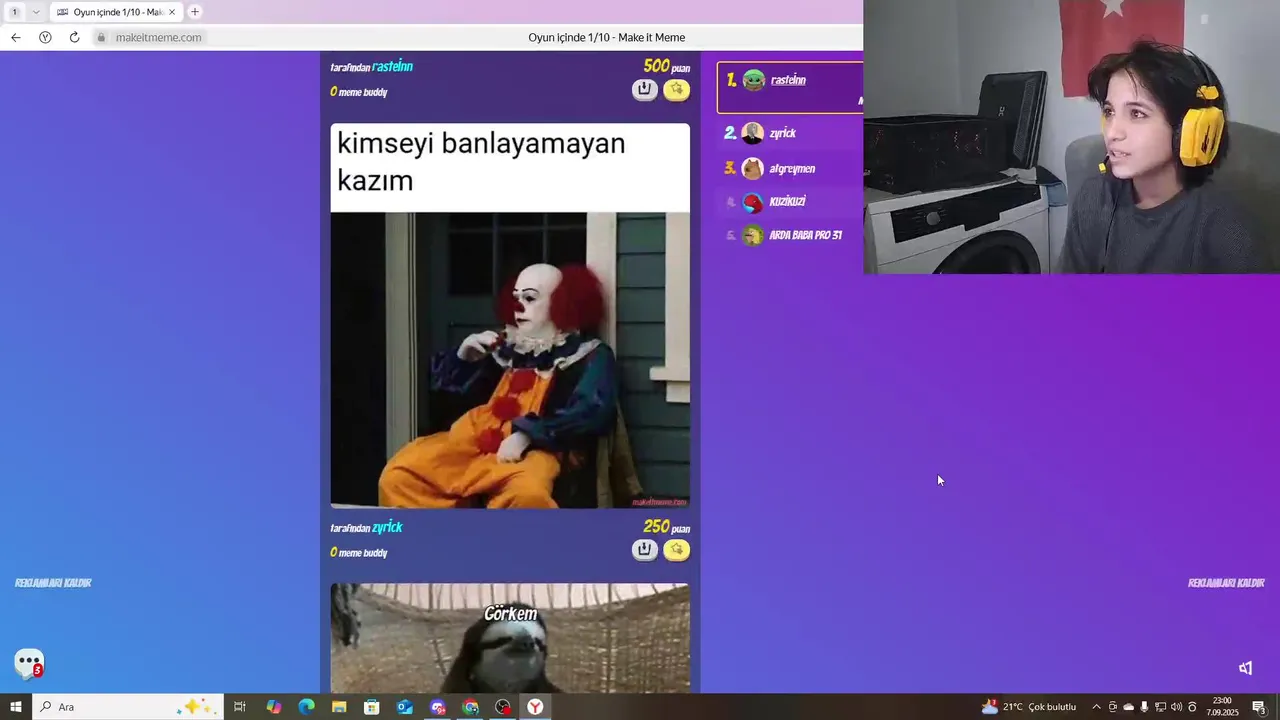Open File Explorer from the taskbar
Screen dimensions: 1280x720
click(339, 707)
